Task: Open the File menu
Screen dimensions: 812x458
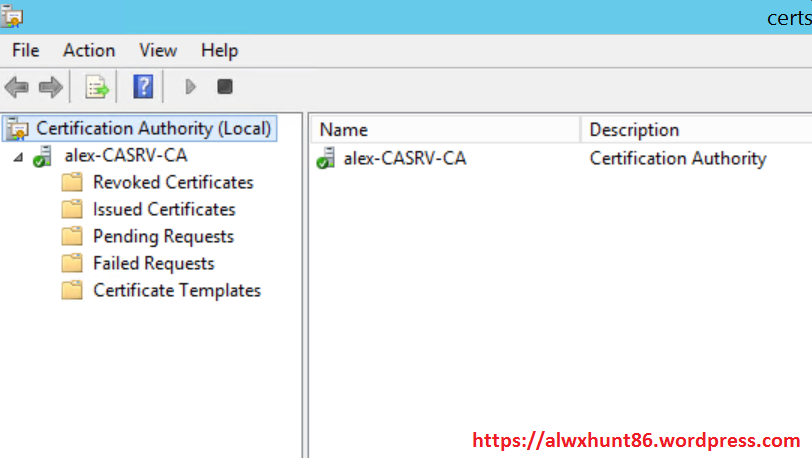Action: point(26,50)
